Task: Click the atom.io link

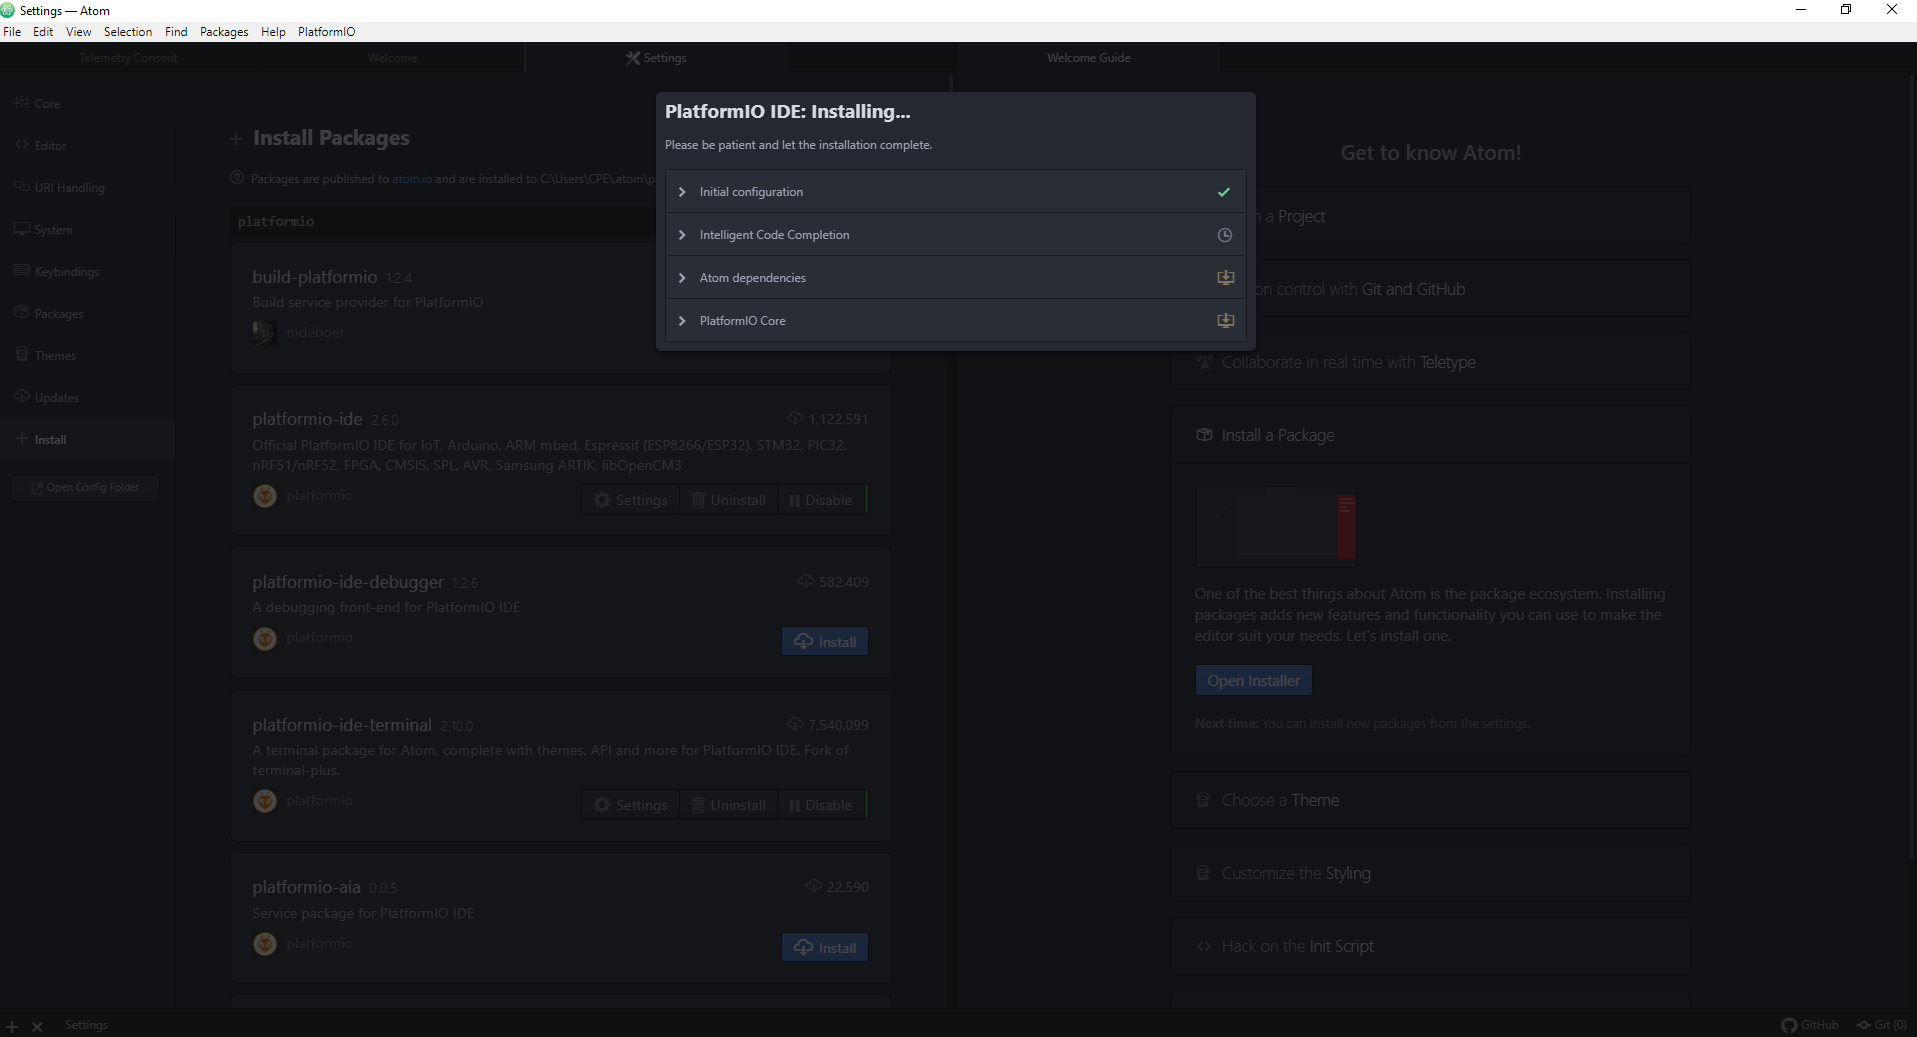Action: (x=412, y=179)
